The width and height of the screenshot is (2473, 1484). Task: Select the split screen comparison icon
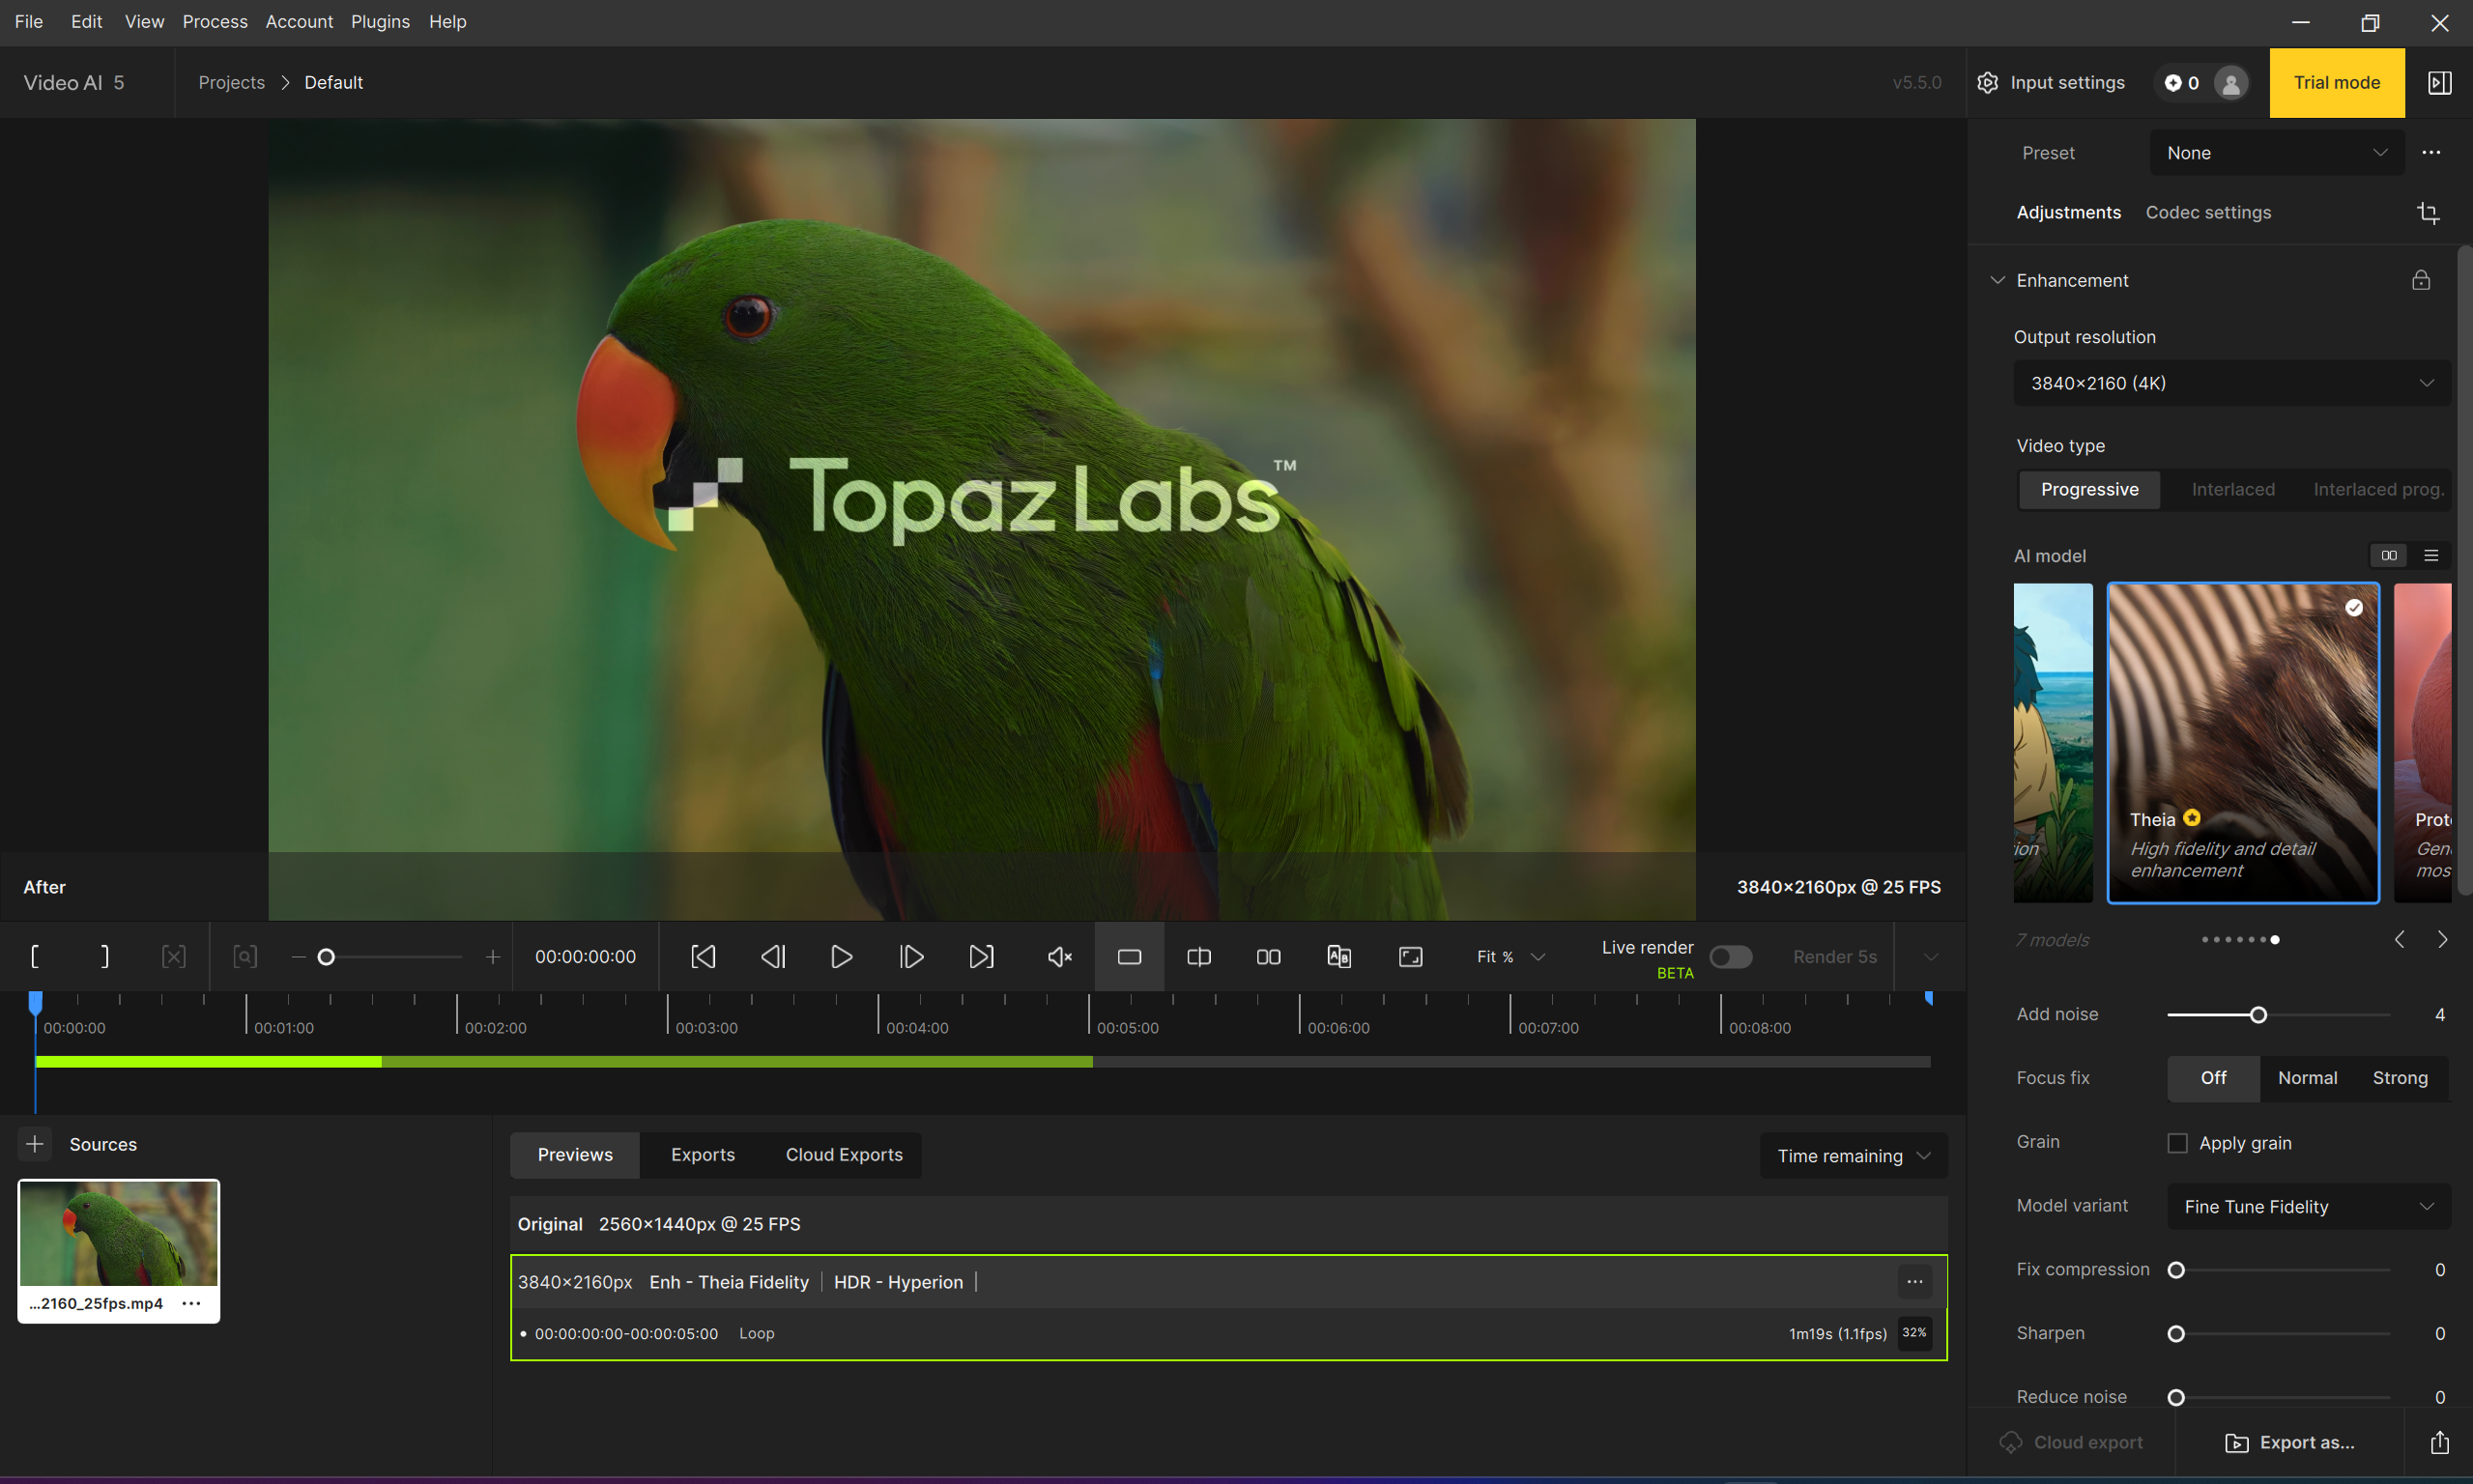pos(1199,957)
